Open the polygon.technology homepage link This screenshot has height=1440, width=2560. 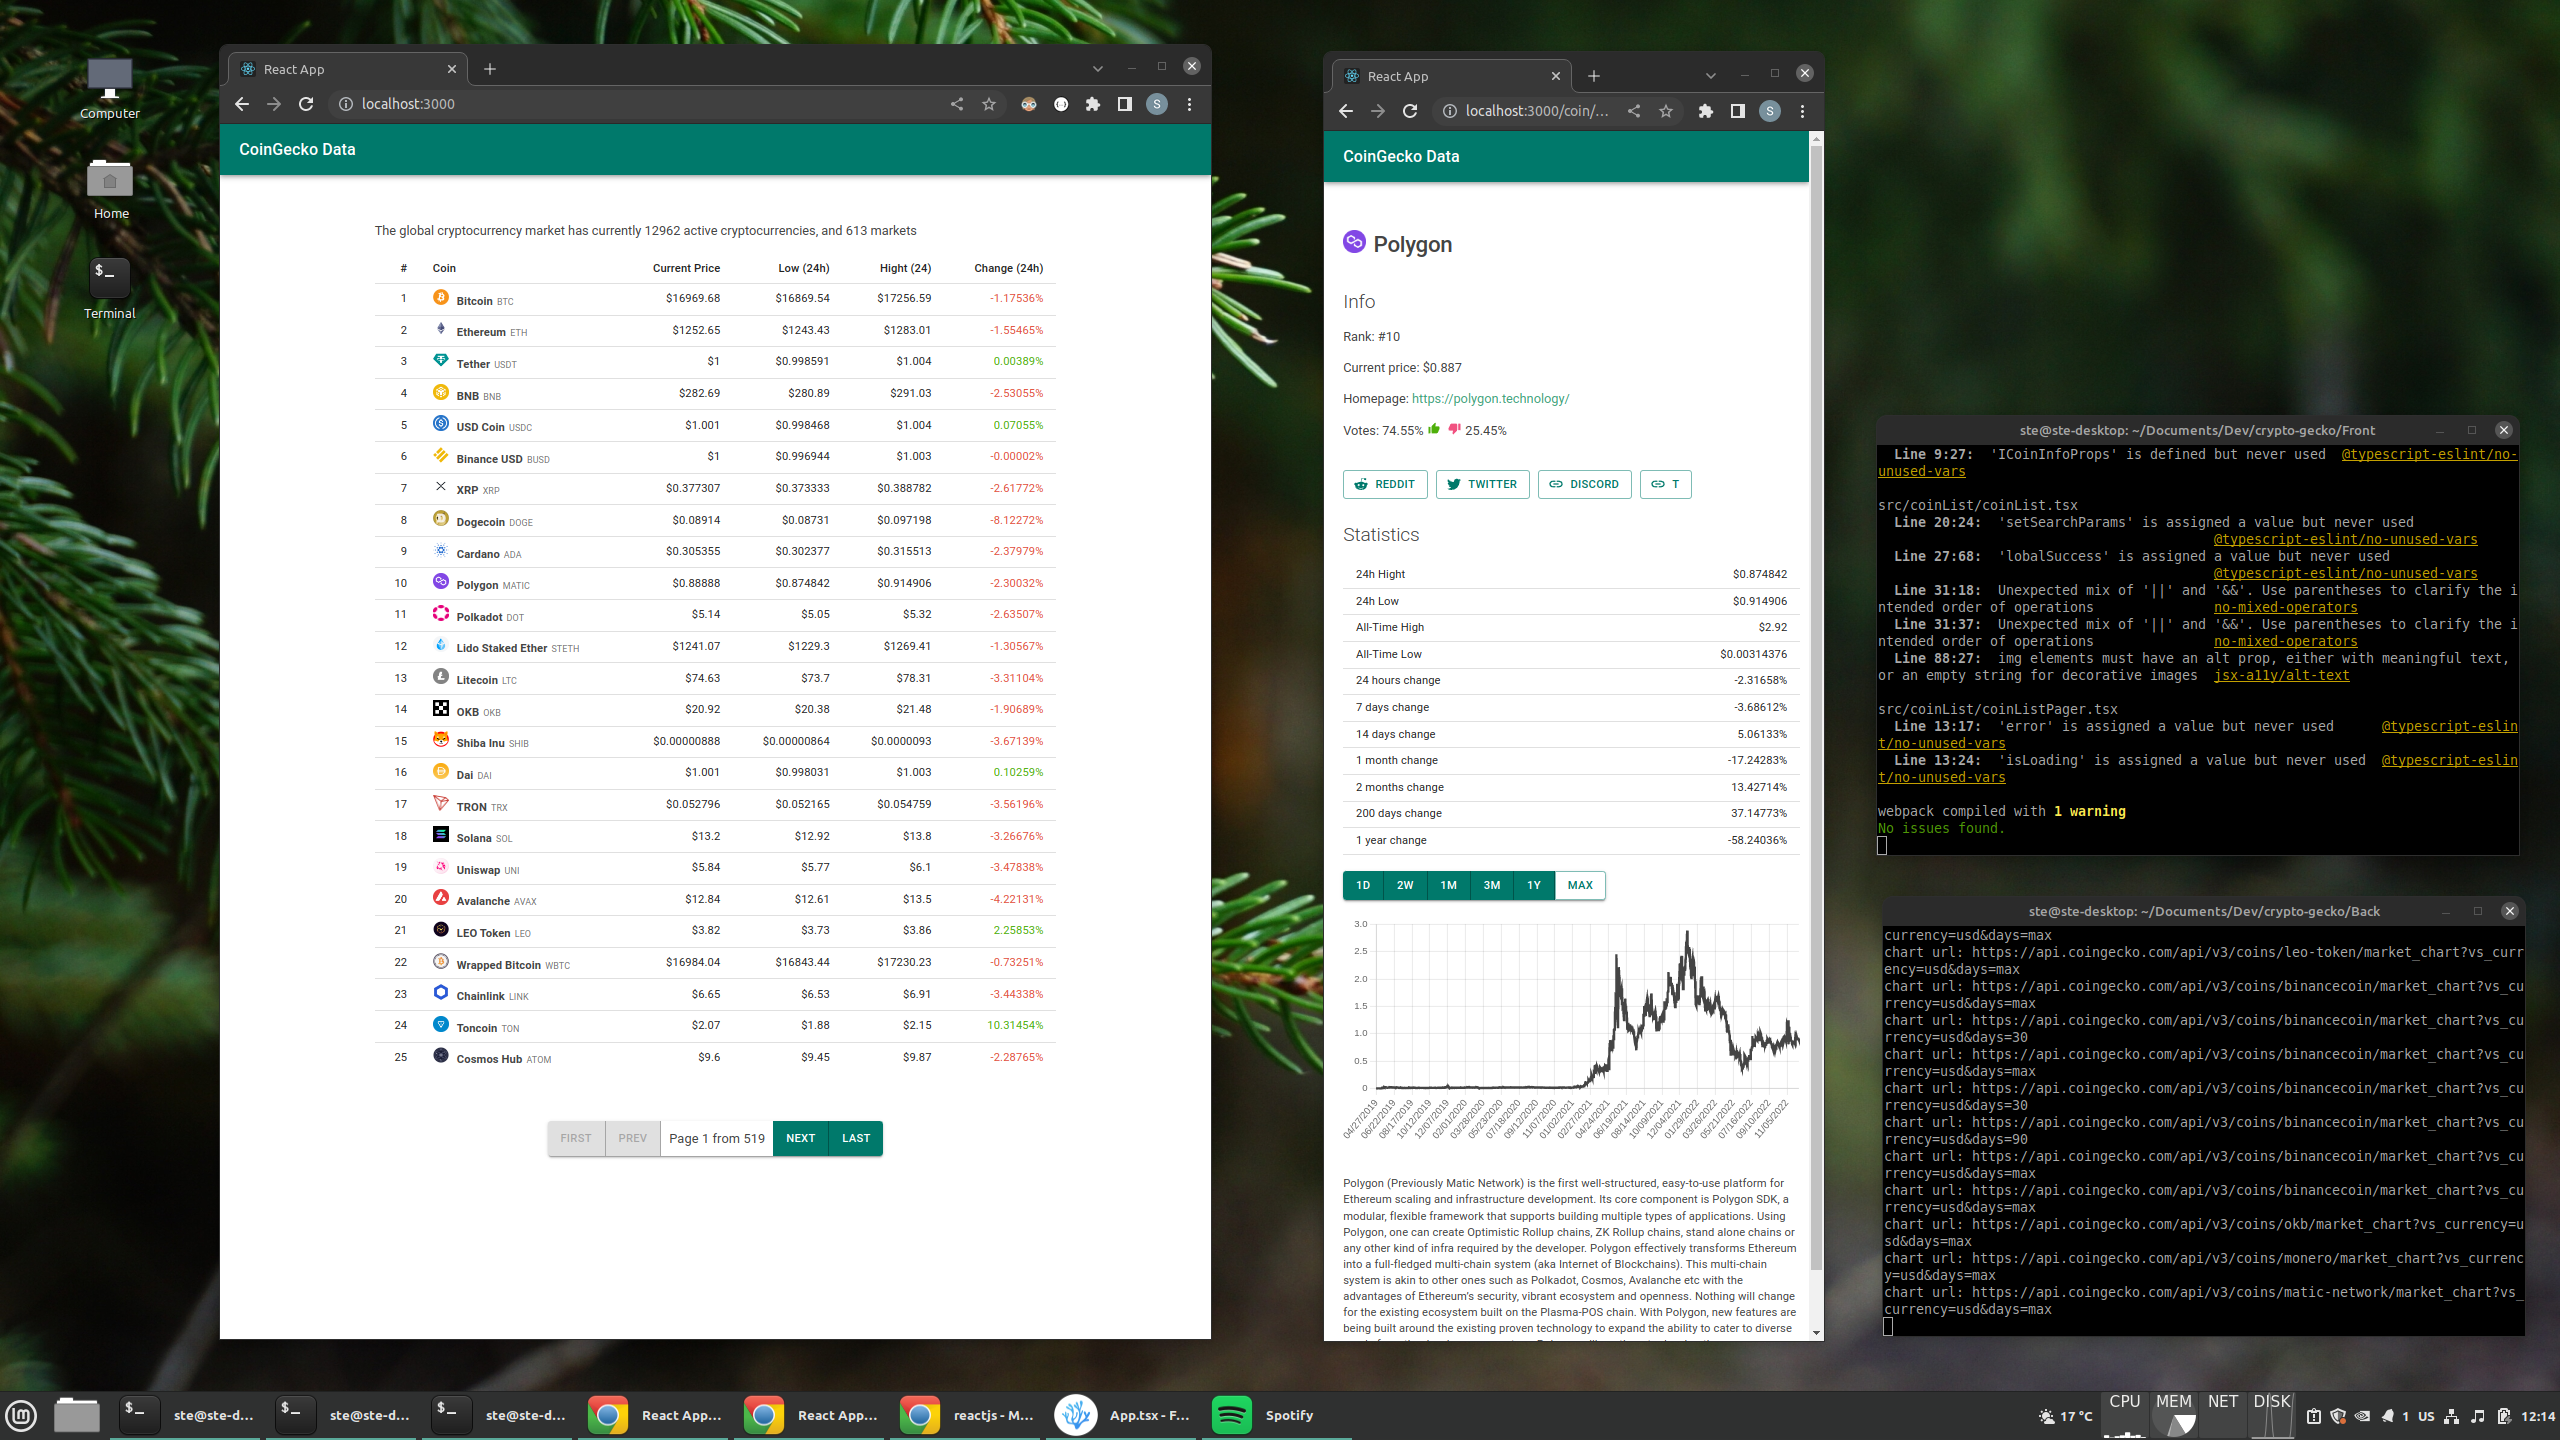point(1490,398)
